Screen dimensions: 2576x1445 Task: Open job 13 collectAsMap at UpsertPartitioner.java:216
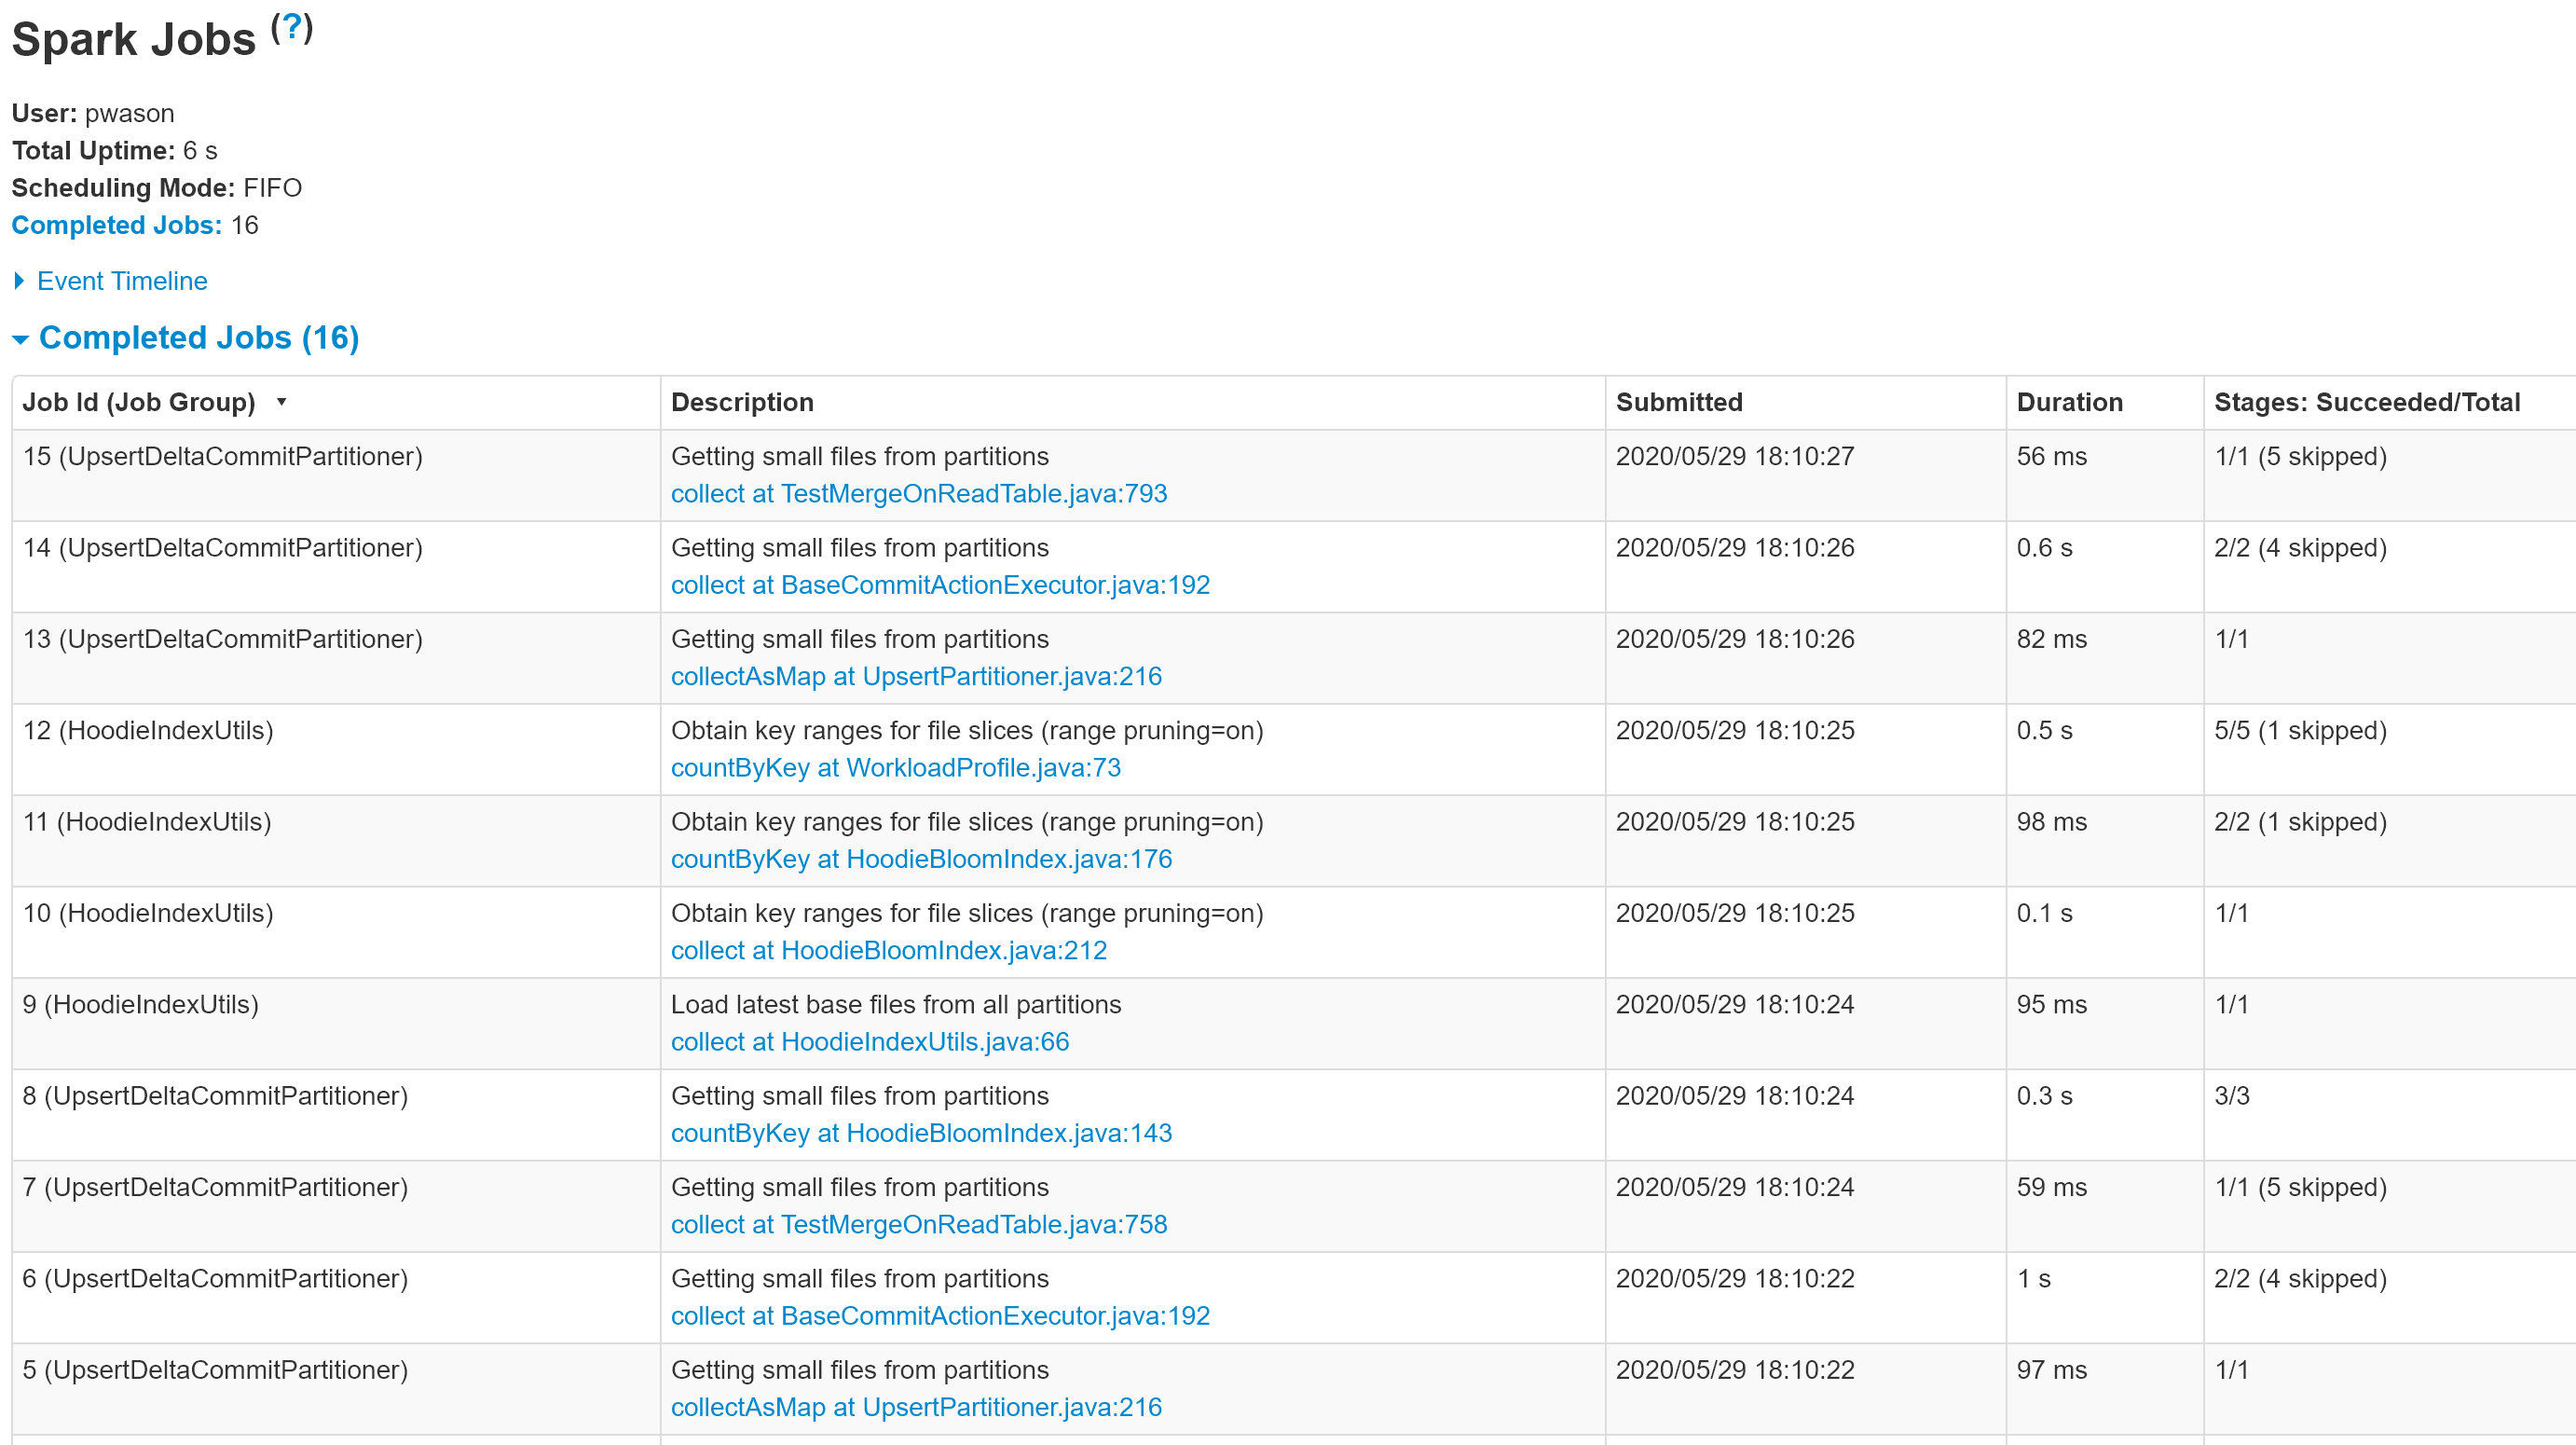[915, 677]
